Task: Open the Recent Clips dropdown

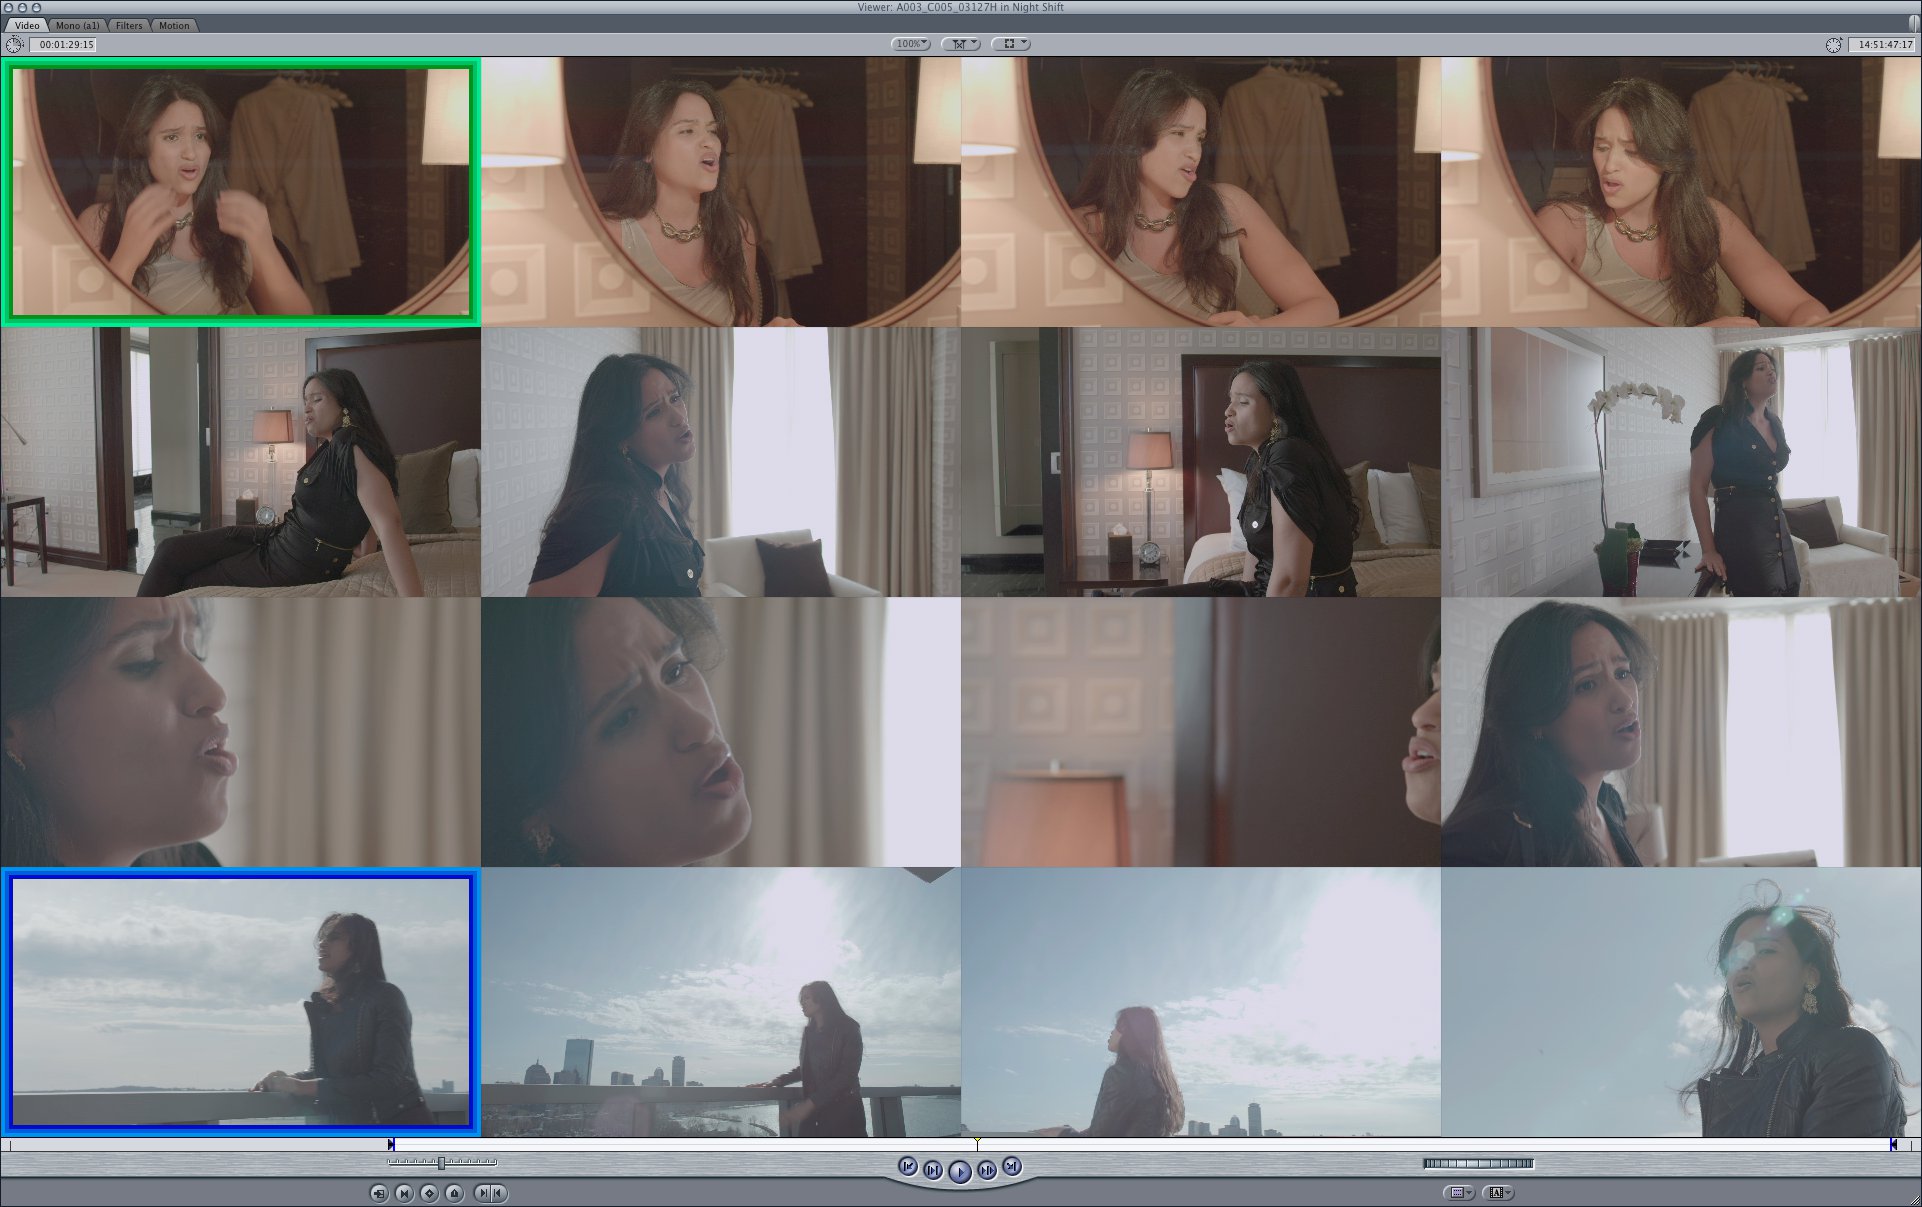Action: (1459, 1193)
